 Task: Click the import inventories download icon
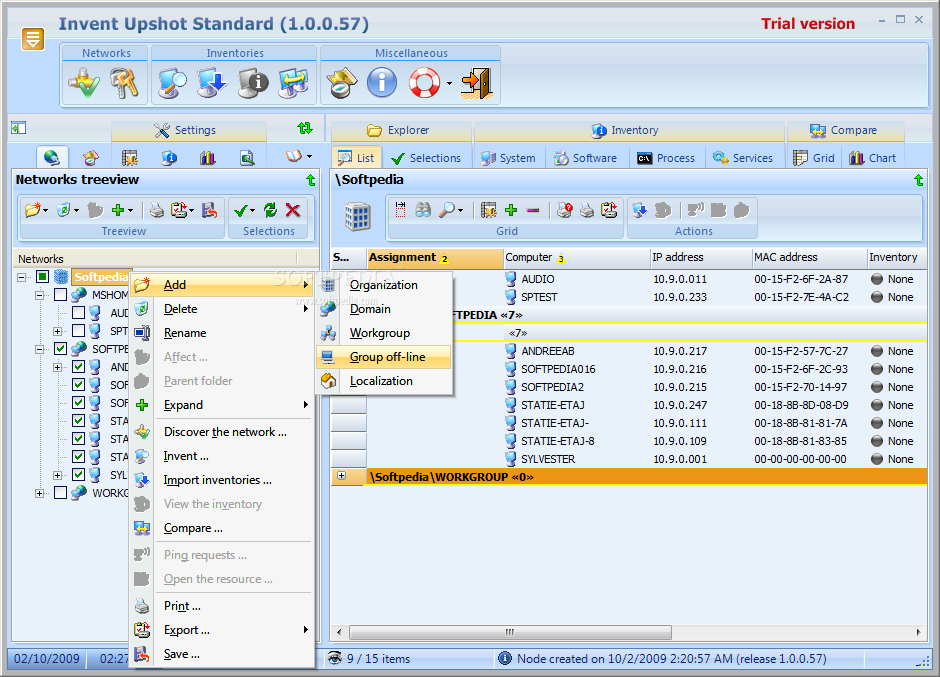(x=212, y=83)
